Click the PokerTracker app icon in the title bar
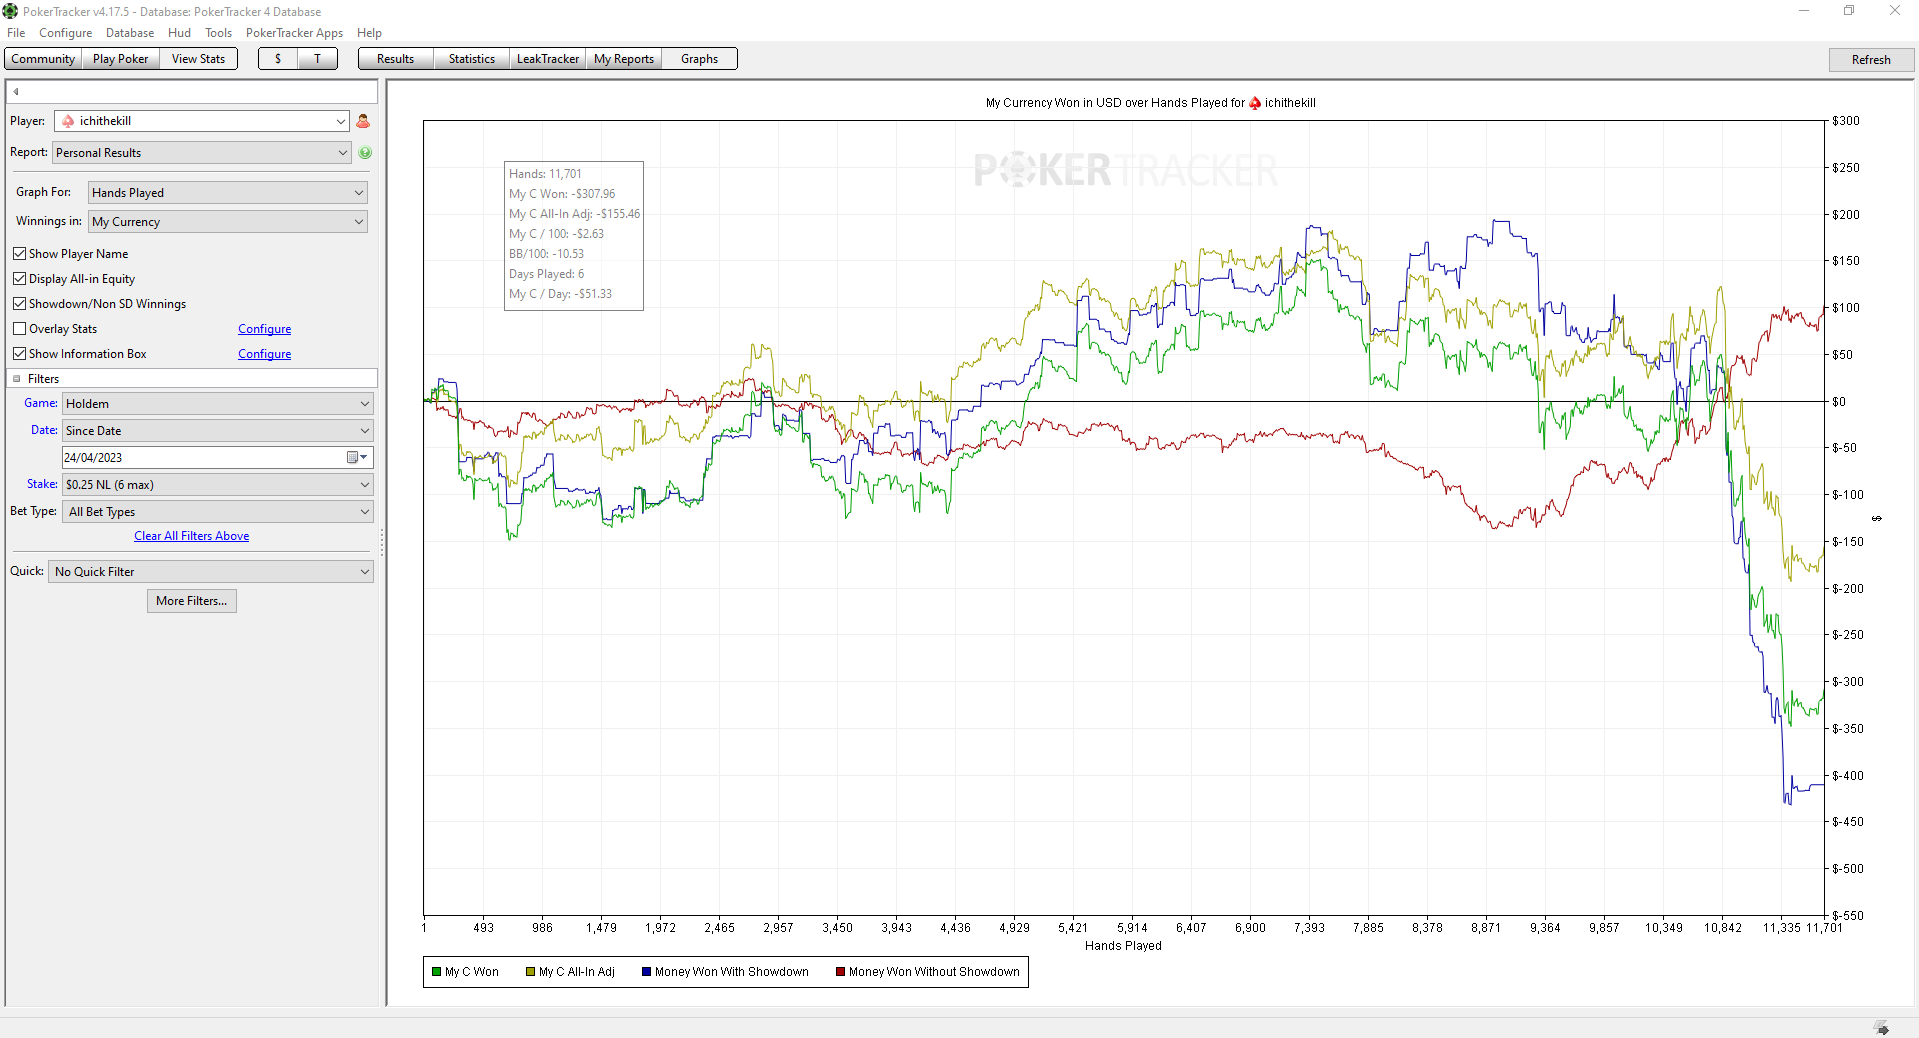This screenshot has height=1038, width=1919. 10,11
